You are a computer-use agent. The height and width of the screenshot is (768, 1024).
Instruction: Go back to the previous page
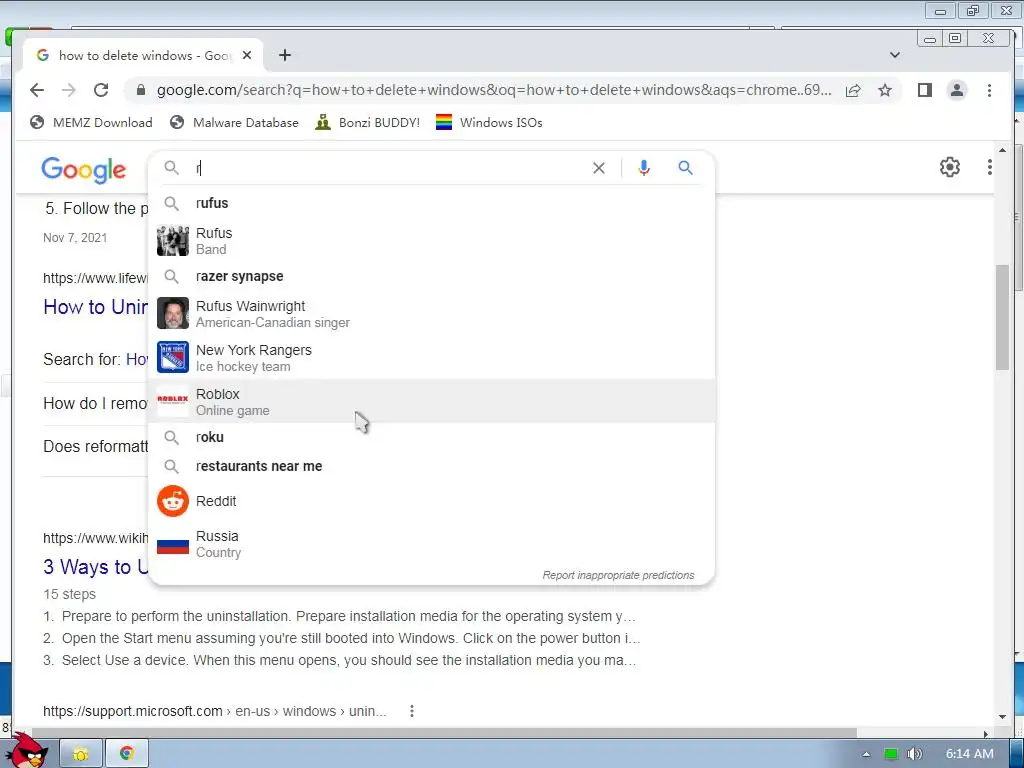point(37,90)
